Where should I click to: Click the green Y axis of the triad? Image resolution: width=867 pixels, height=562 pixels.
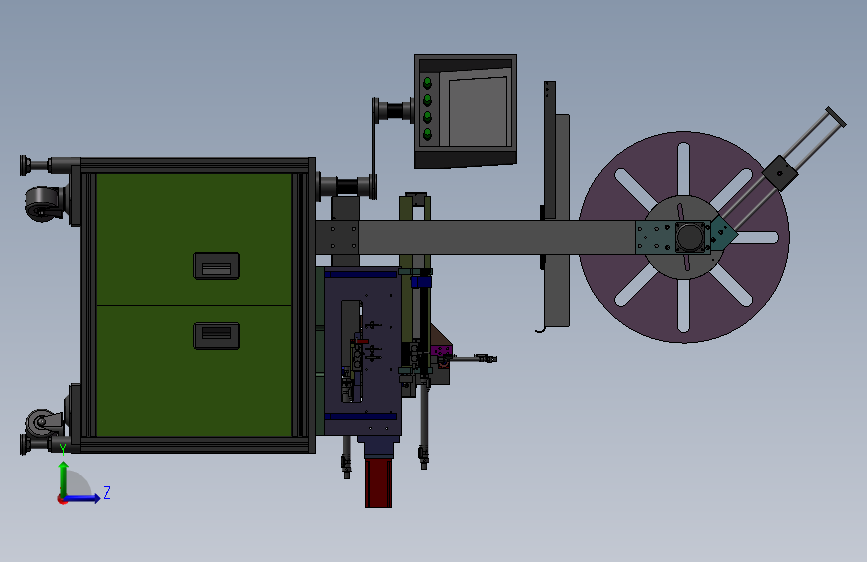point(64,478)
